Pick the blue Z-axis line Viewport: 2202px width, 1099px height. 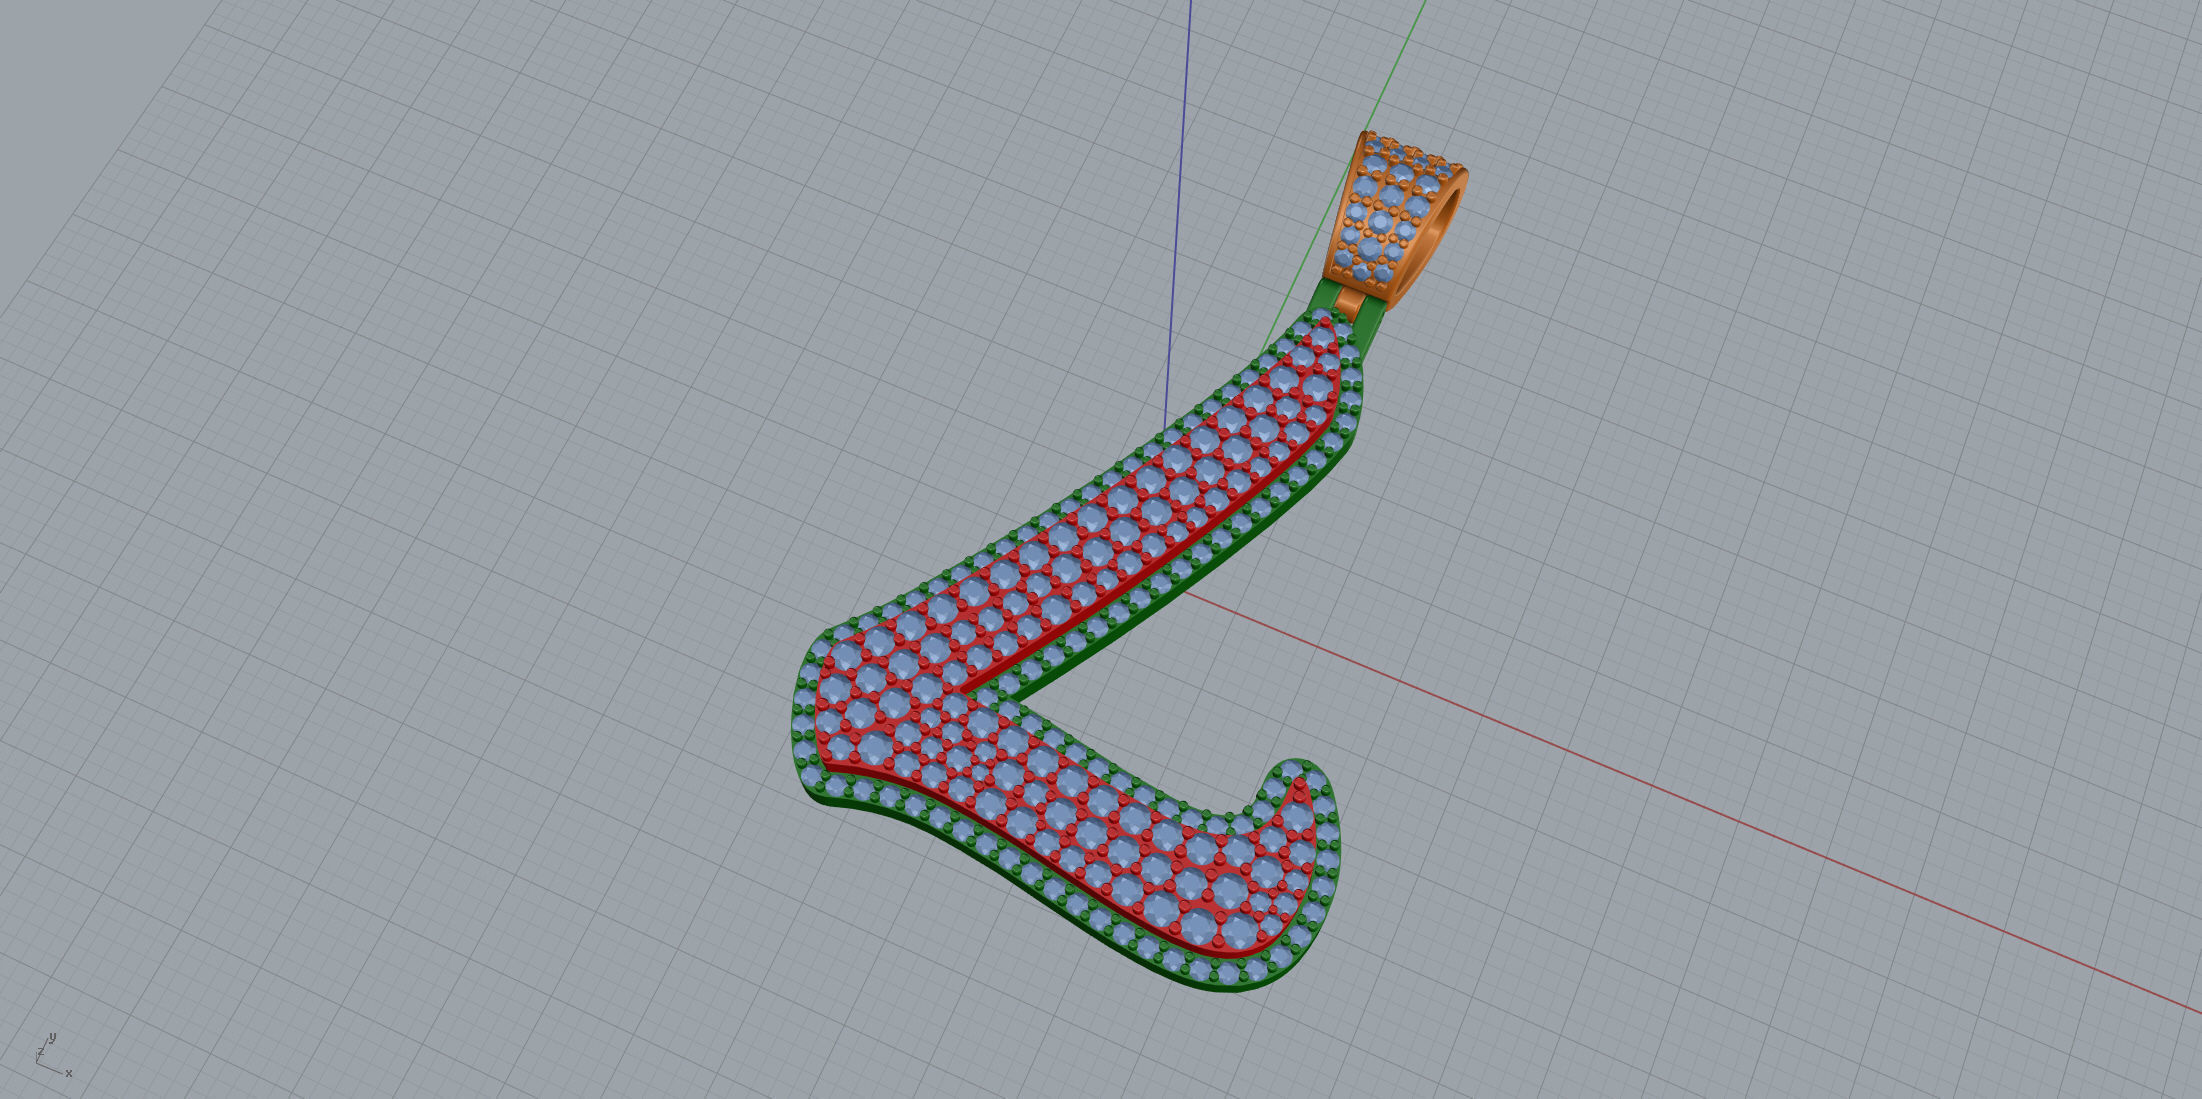click(1178, 215)
